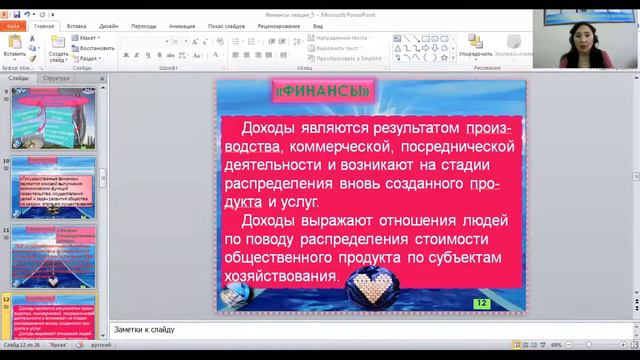
Task: Switch to the Главная ribbon tab
Action: [x=44, y=26]
